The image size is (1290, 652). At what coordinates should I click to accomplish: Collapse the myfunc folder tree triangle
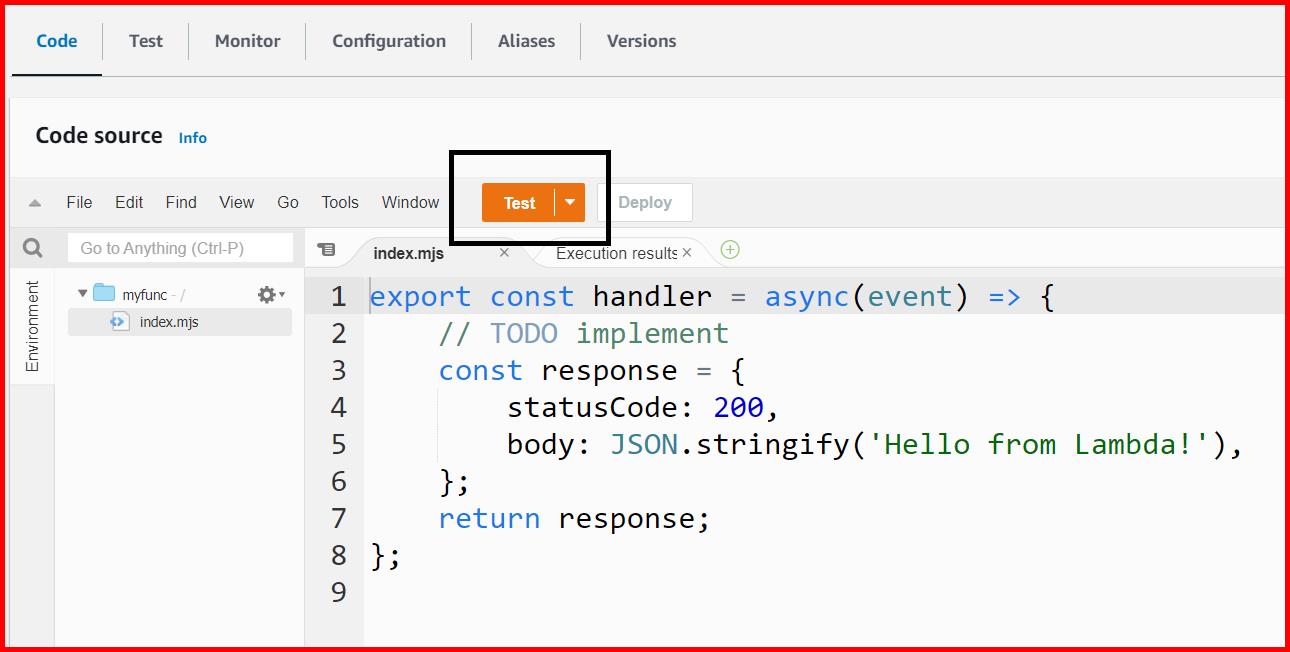[84, 293]
